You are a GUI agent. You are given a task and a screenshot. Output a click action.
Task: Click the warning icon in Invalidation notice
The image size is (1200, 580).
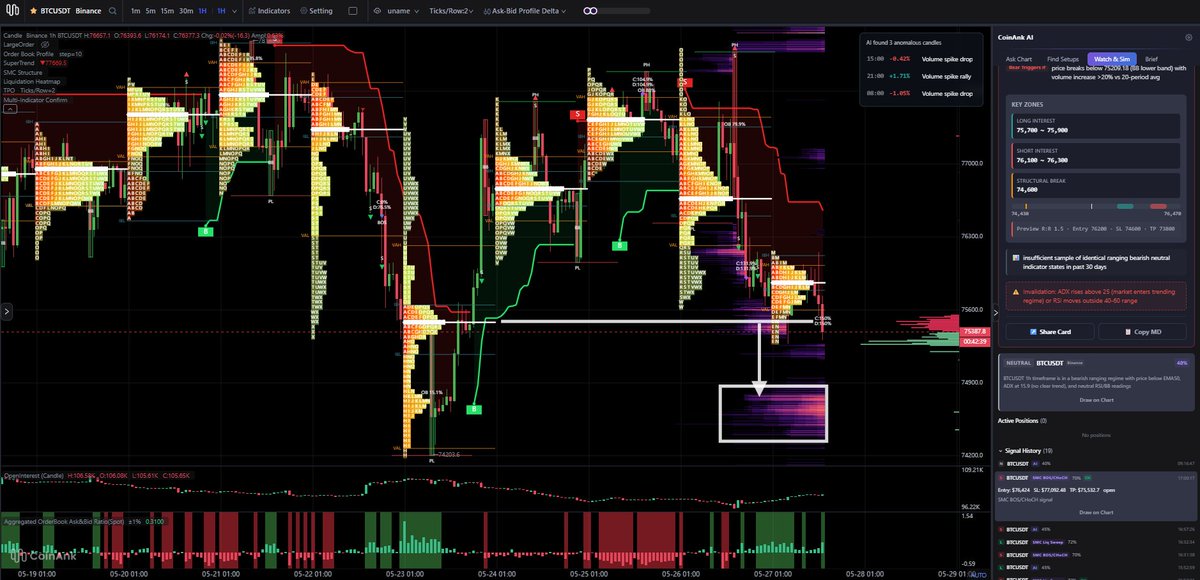[x=1016, y=292]
